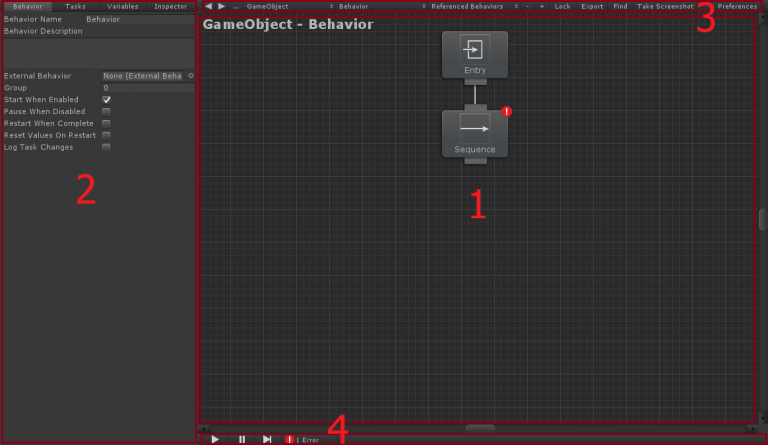Viewport: 768px width, 445px height.
Task: Go forward with the right arrow button
Action: coord(222,6)
